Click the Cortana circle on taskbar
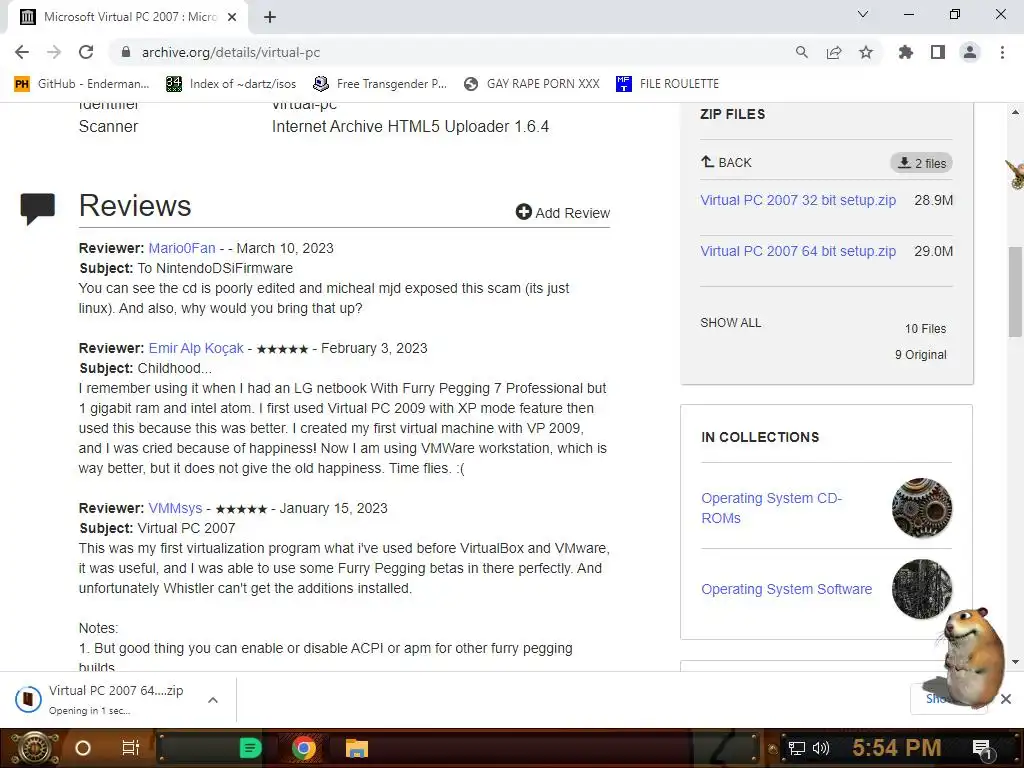The width and height of the screenshot is (1024, 768). pos(83,748)
